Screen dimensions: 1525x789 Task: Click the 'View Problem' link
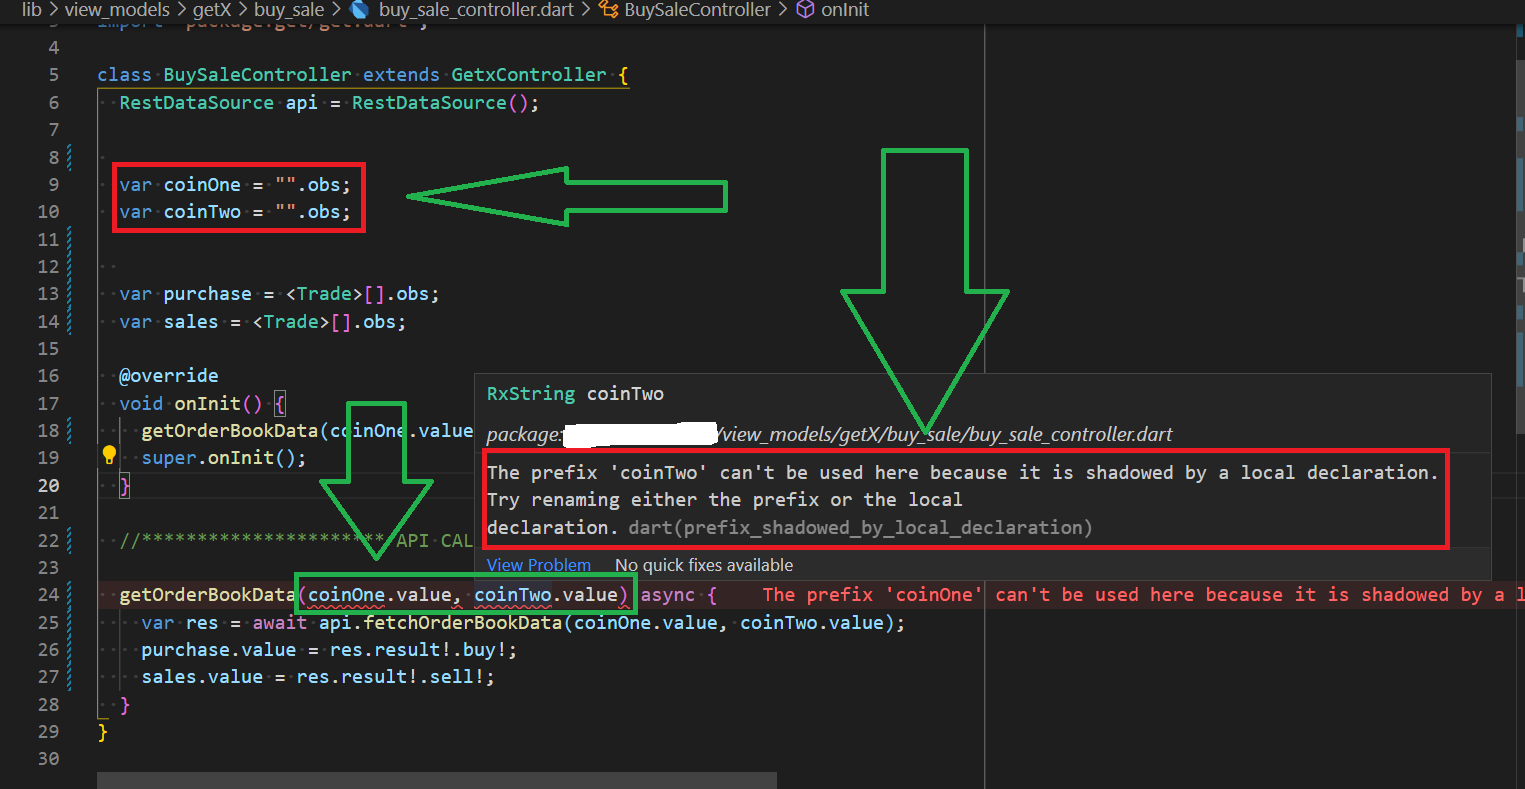point(538,564)
